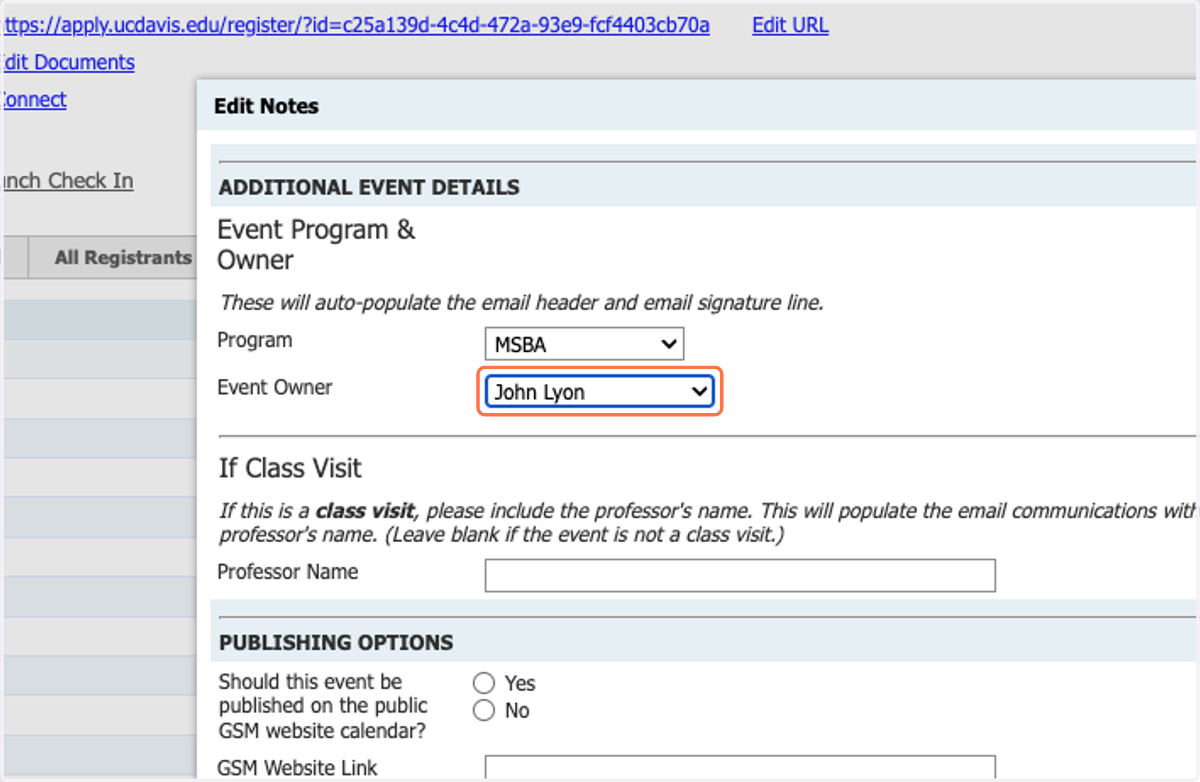This screenshot has height=782, width=1200.
Task: Click the Event Owner field label
Action: [x=275, y=387]
